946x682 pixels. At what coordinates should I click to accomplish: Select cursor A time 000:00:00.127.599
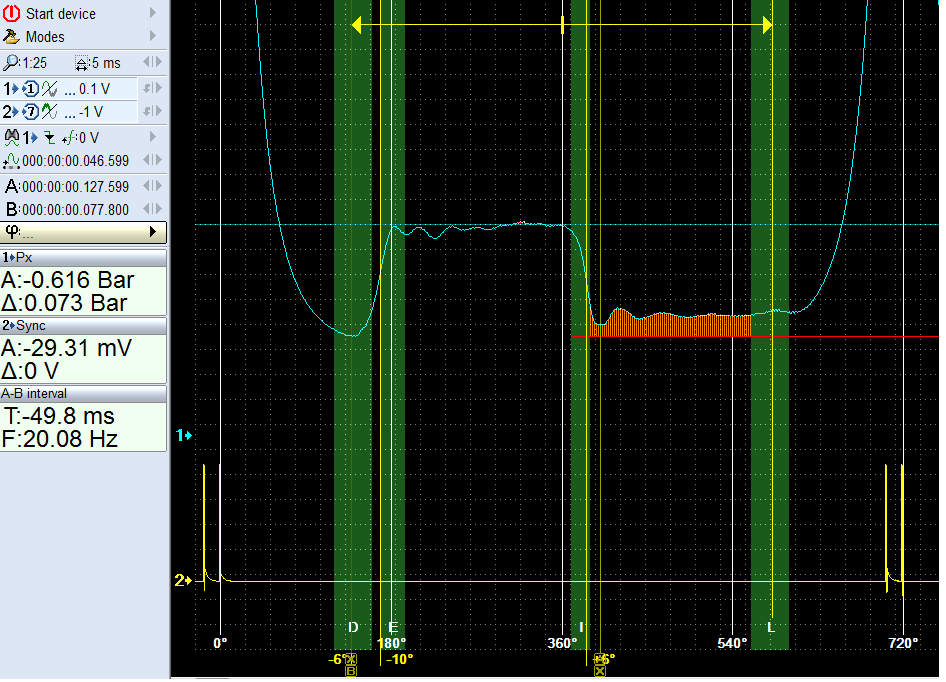[75, 187]
